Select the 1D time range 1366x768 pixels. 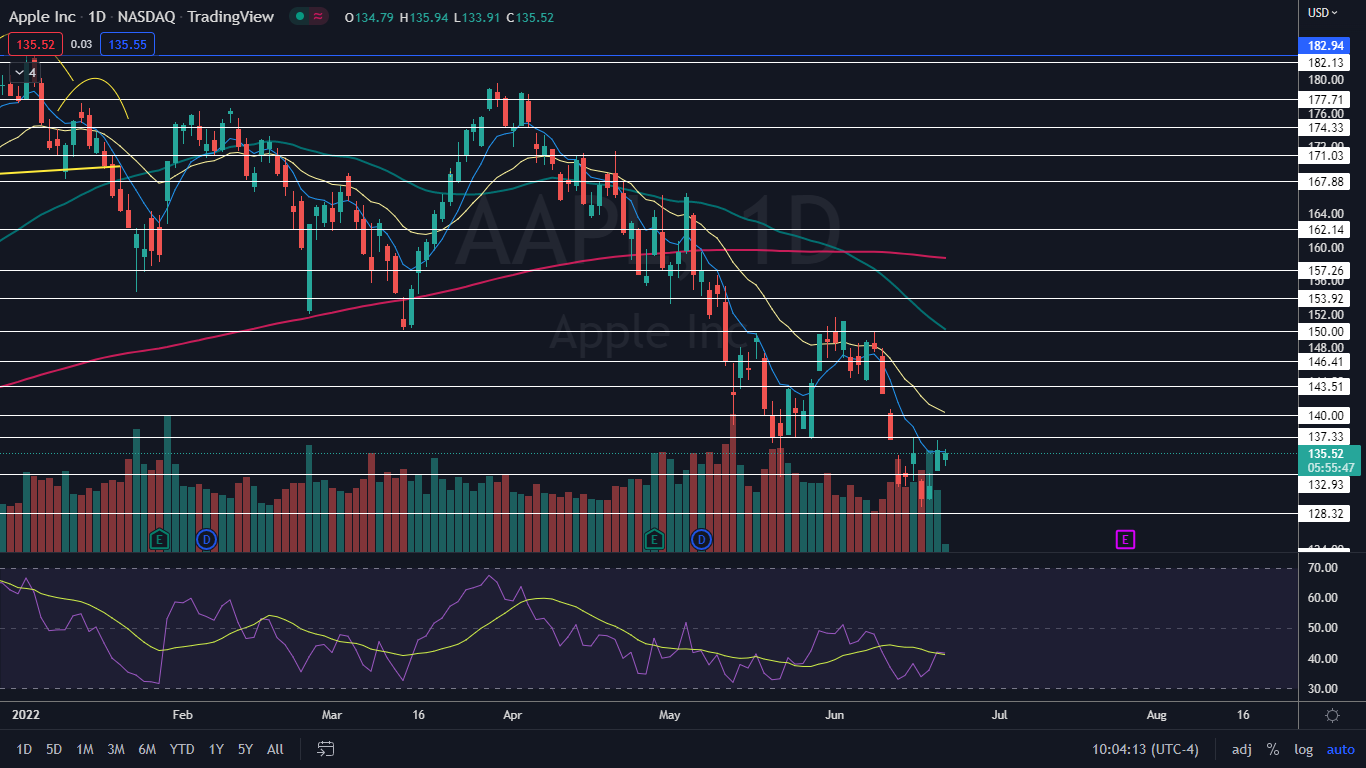[x=24, y=749]
